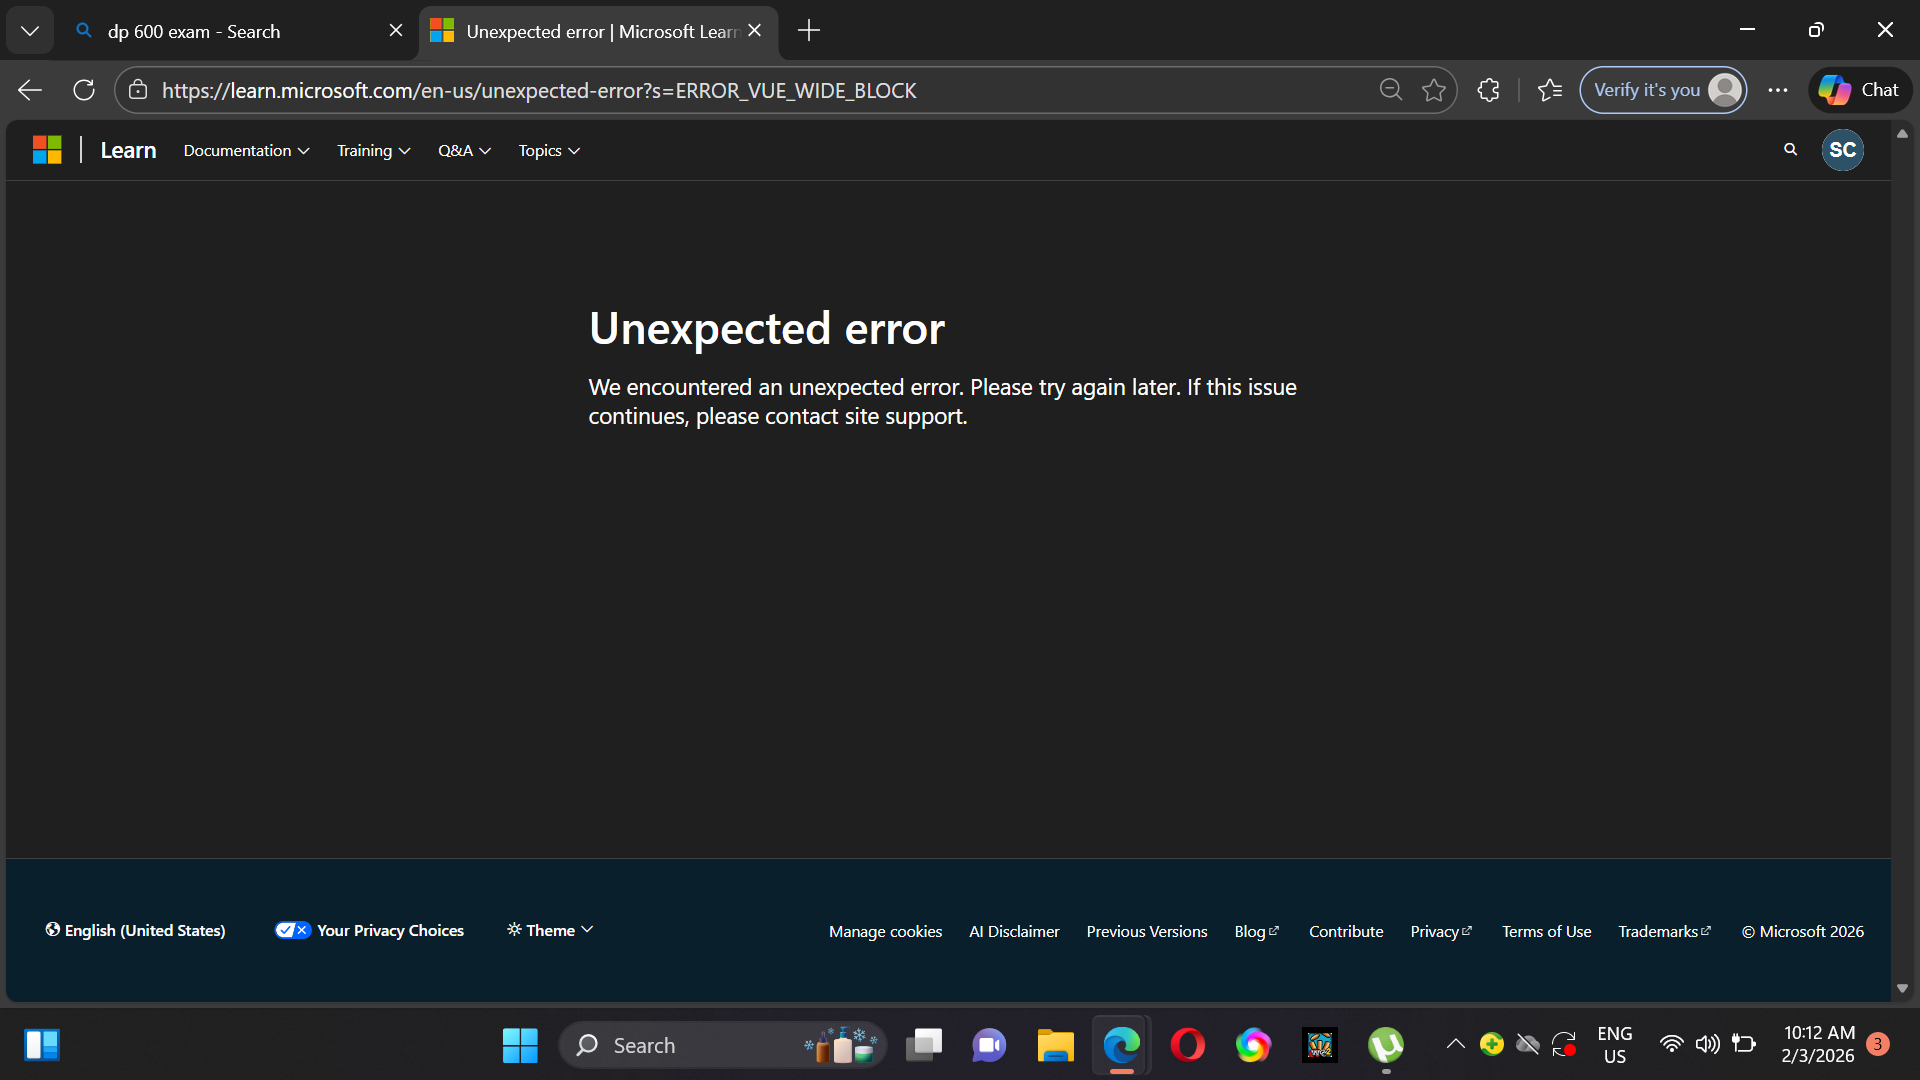Open the Manage cookies link
1920x1080 pixels.
click(x=885, y=931)
